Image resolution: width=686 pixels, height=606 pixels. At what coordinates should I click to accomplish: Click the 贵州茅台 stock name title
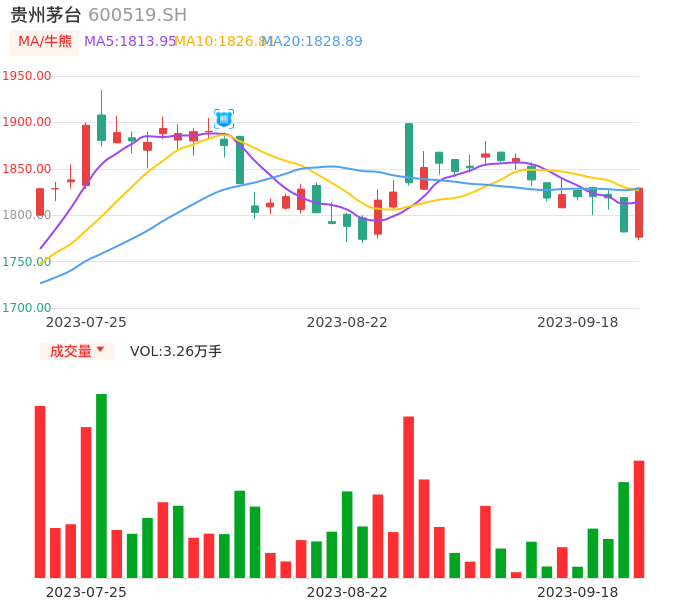(46, 15)
